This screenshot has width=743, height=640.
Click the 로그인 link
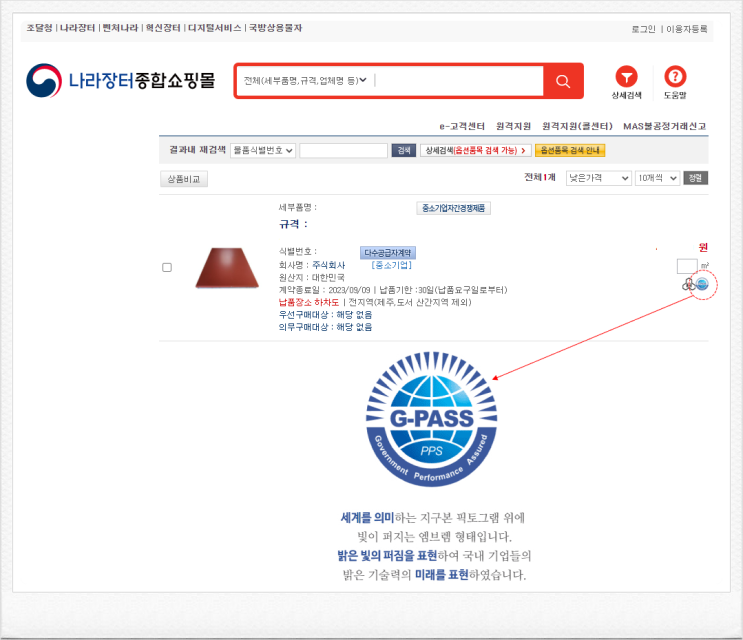643,29
